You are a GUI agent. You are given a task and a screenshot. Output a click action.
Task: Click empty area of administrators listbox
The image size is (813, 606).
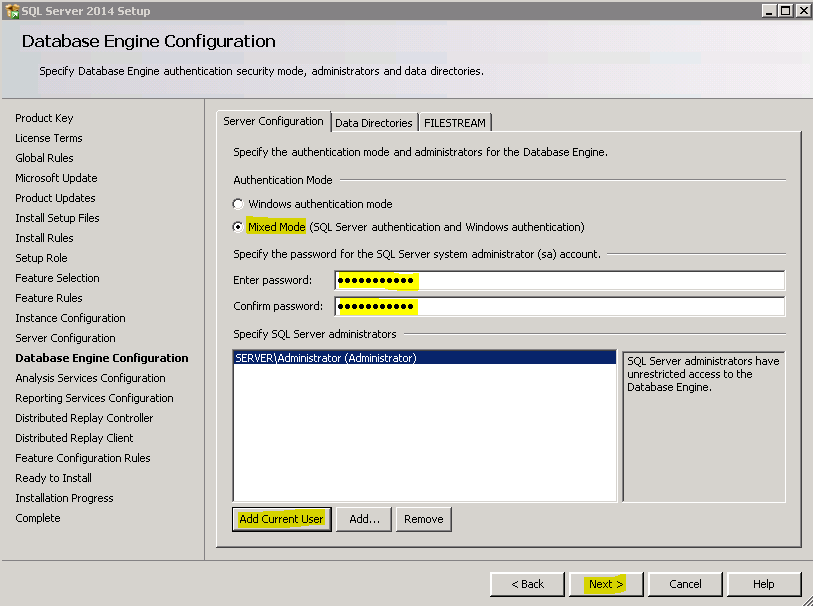point(425,433)
